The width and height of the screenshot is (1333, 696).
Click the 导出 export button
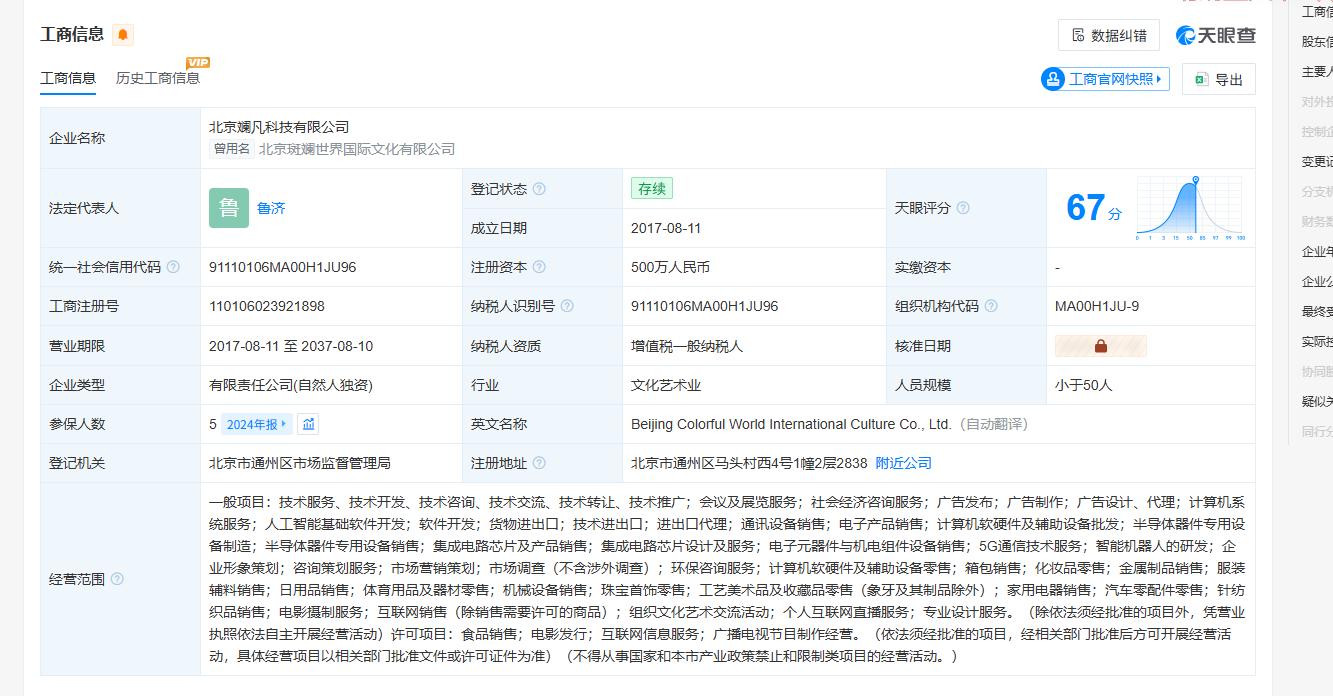point(1218,79)
